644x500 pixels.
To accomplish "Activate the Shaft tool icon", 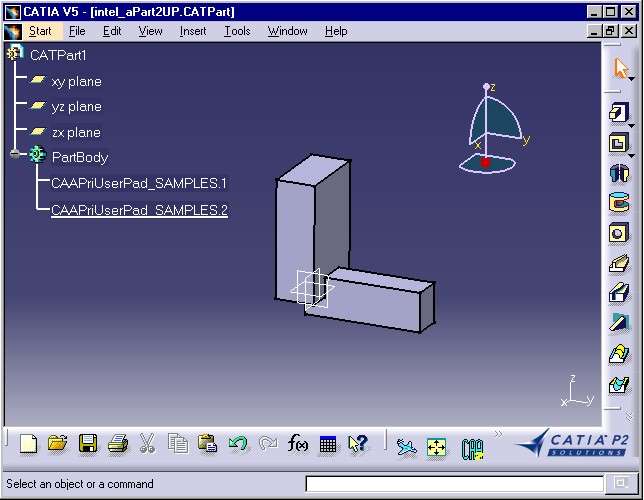I will pos(619,173).
